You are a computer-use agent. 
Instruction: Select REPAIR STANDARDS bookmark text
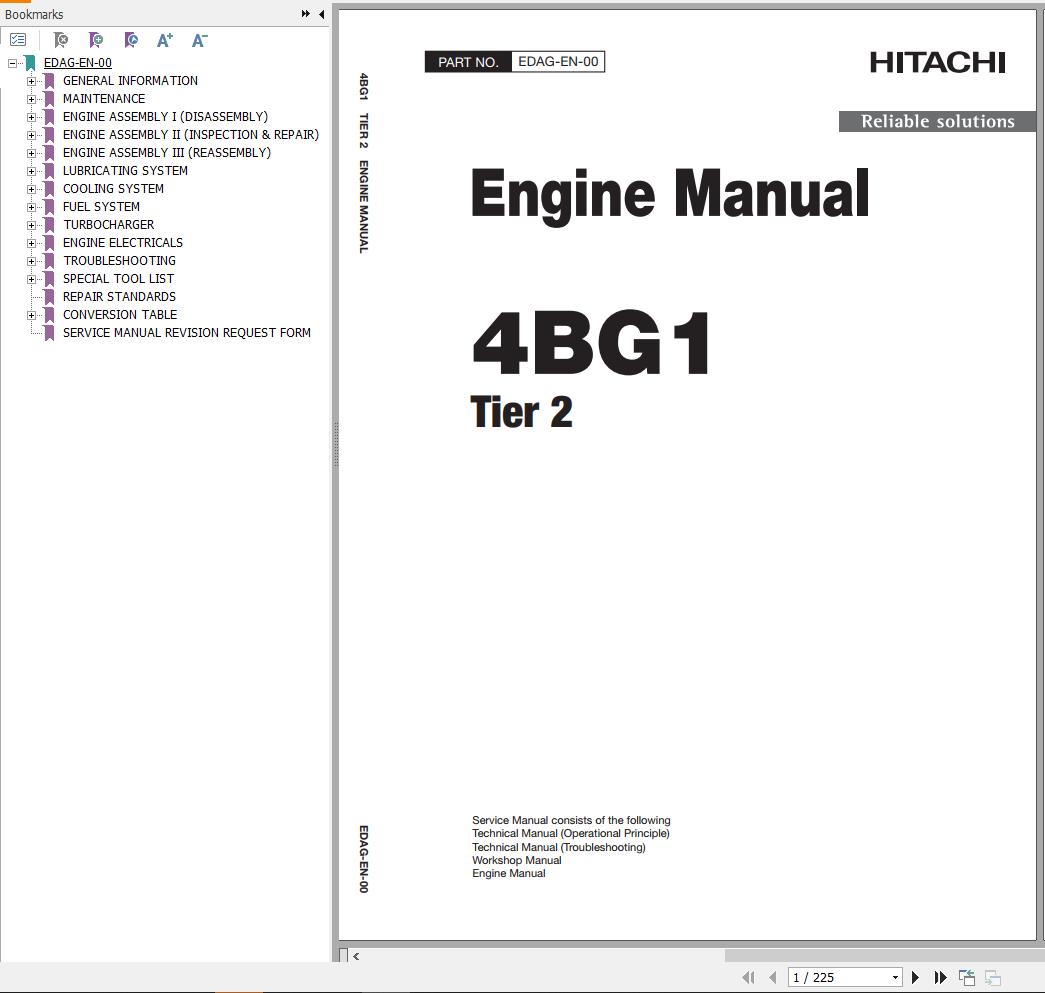tap(119, 297)
